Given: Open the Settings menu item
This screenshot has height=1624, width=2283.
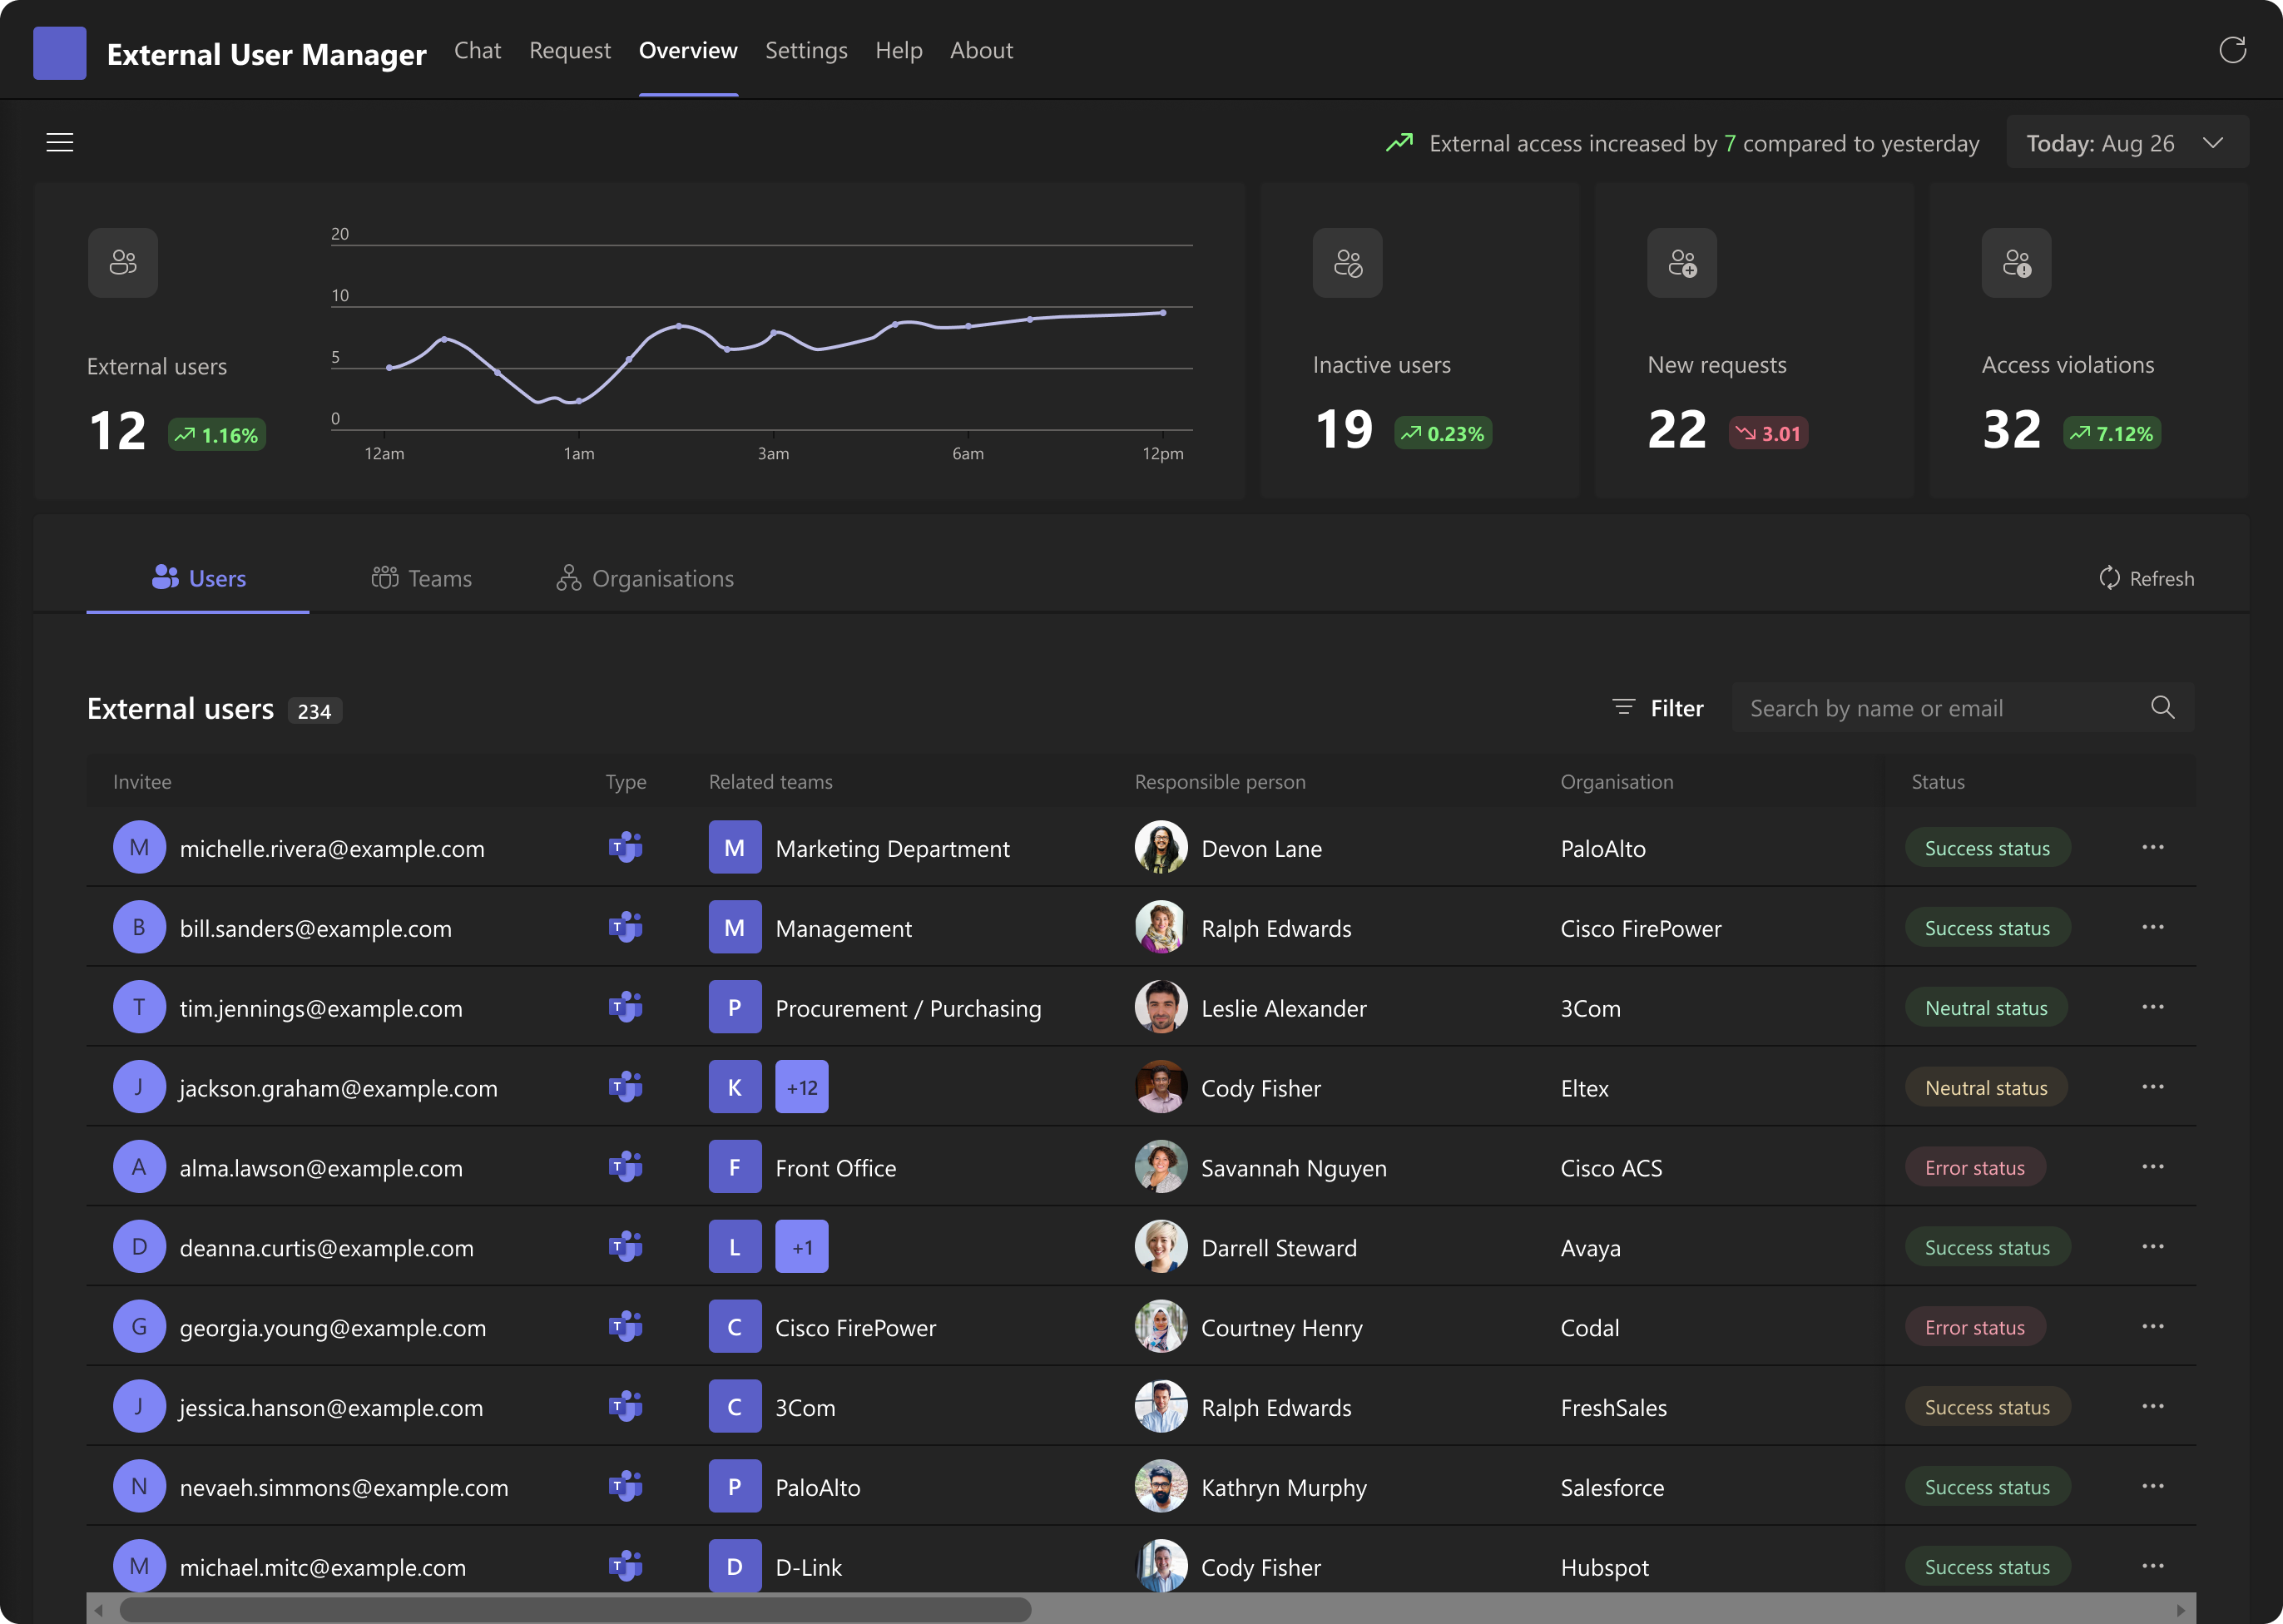Looking at the screenshot, I should pyautogui.click(x=806, y=50).
